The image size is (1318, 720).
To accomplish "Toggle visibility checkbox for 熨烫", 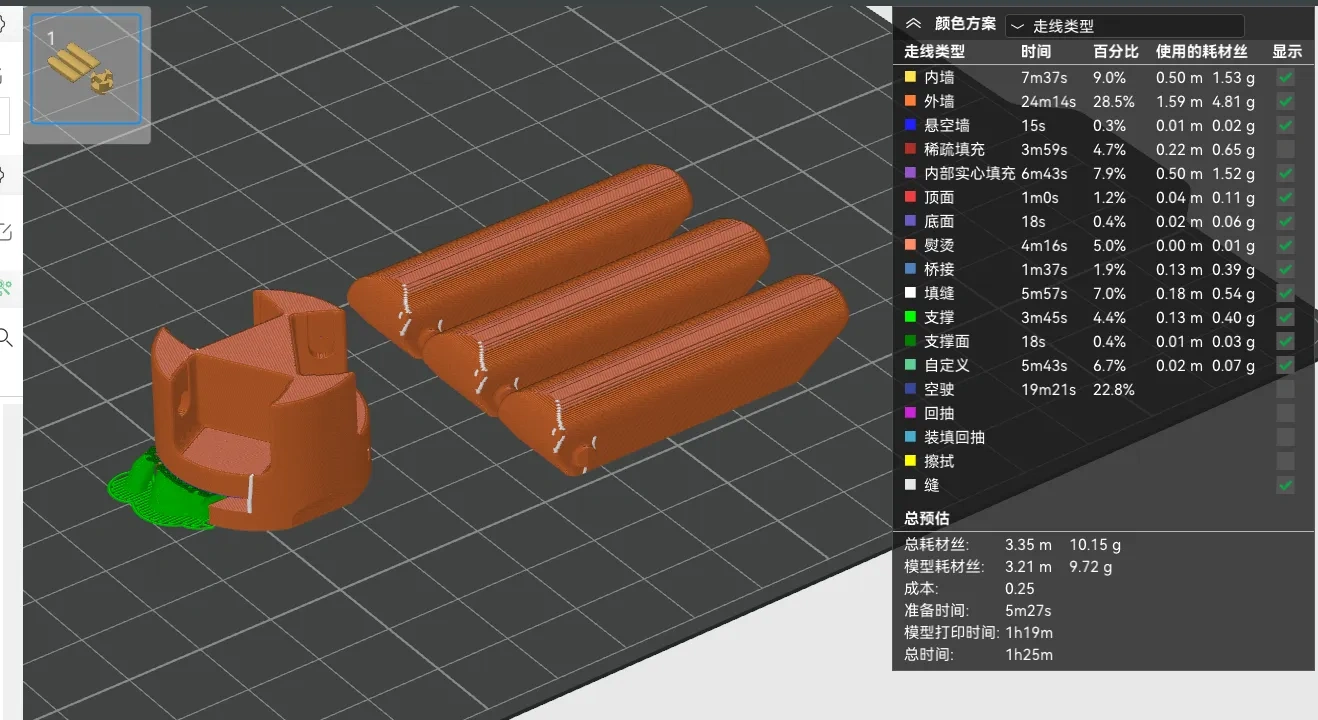I will tap(1286, 245).
